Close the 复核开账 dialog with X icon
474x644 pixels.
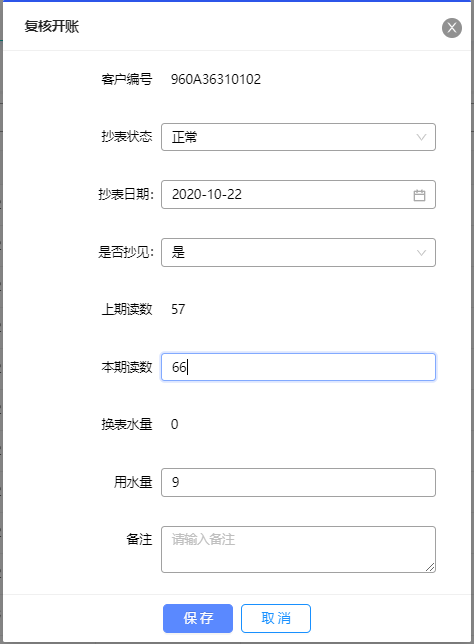[452, 28]
